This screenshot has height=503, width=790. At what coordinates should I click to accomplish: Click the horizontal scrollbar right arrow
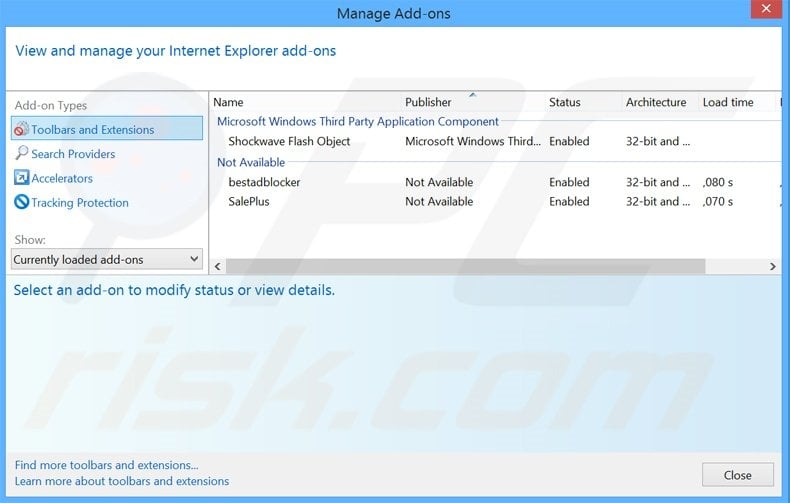coord(773,266)
